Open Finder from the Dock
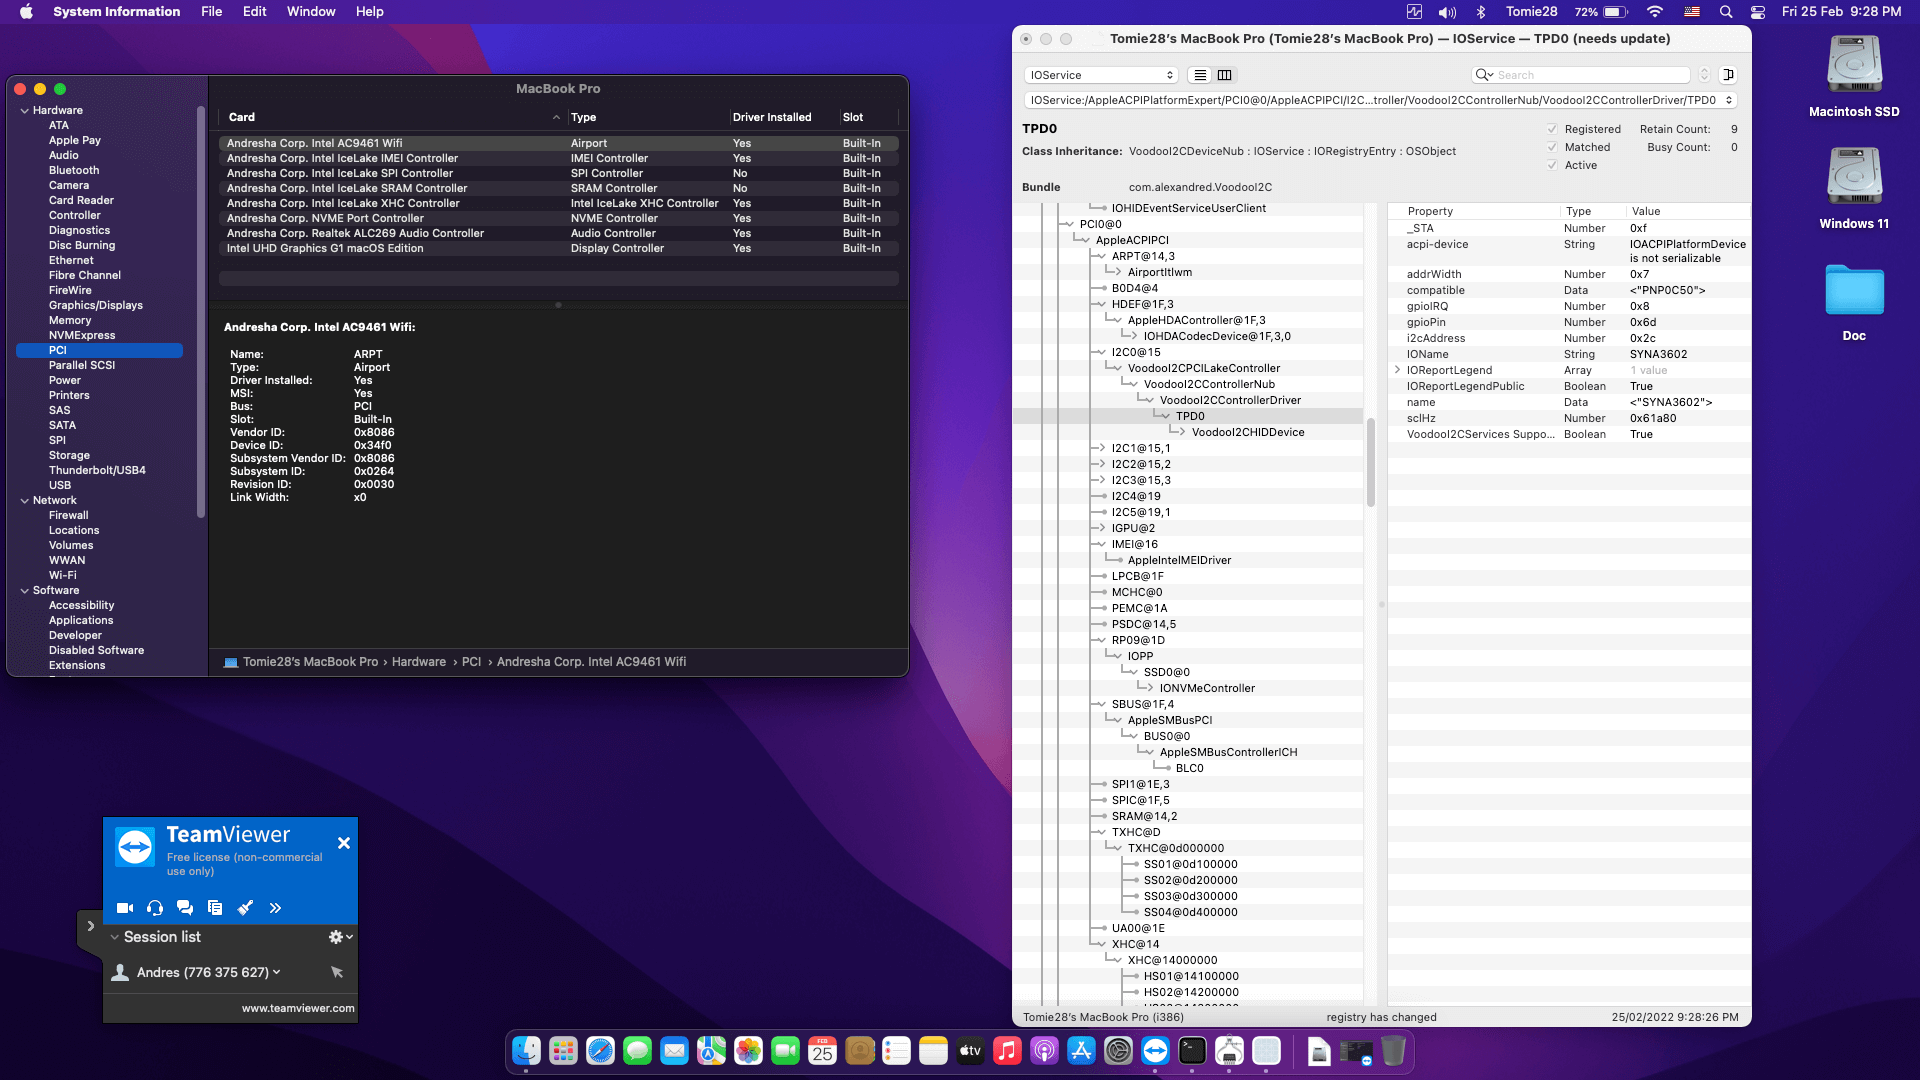Screen dimensions: 1920x1080 [x=526, y=1051]
